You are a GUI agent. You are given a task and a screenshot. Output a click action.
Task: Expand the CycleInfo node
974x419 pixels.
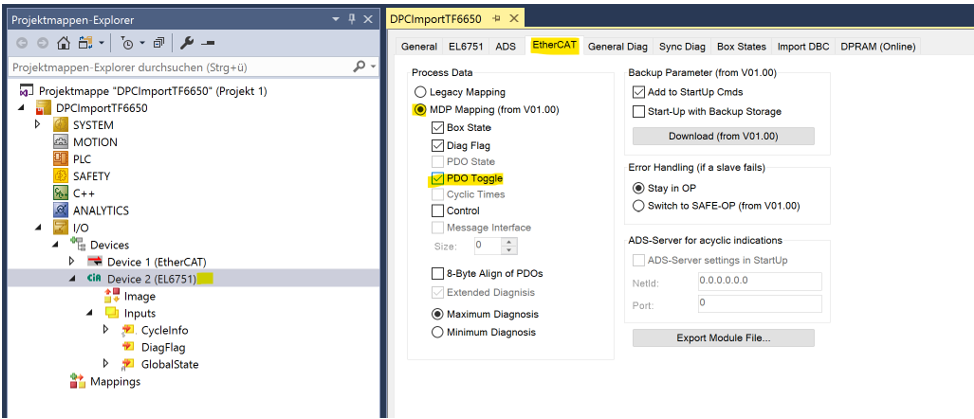pyautogui.click(x=107, y=330)
